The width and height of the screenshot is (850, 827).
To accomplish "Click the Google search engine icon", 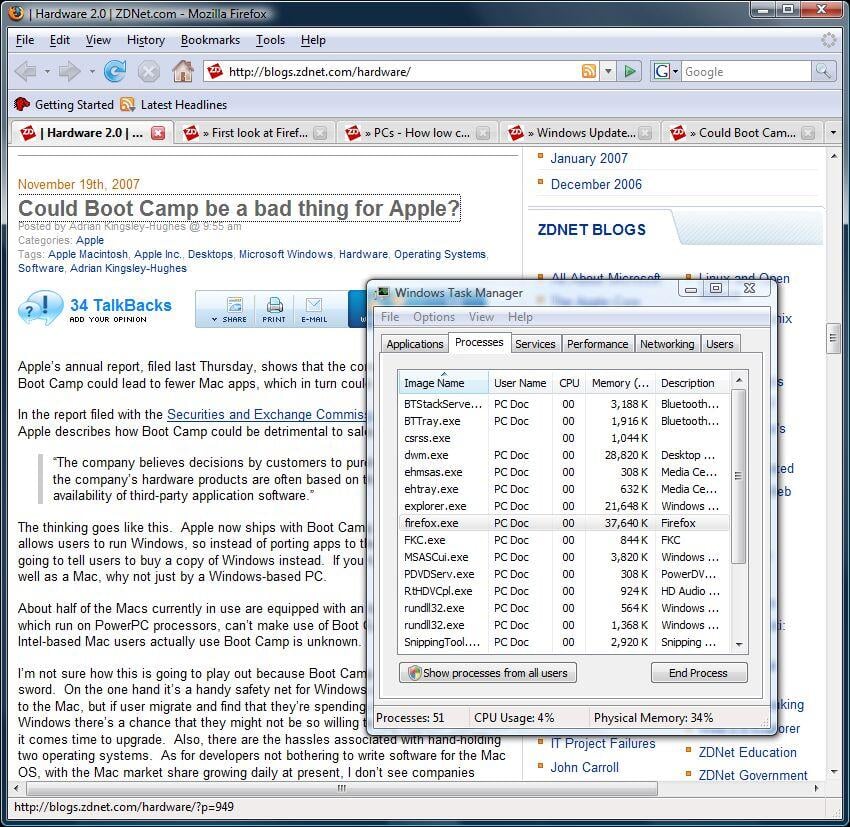I will pos(661,71).
